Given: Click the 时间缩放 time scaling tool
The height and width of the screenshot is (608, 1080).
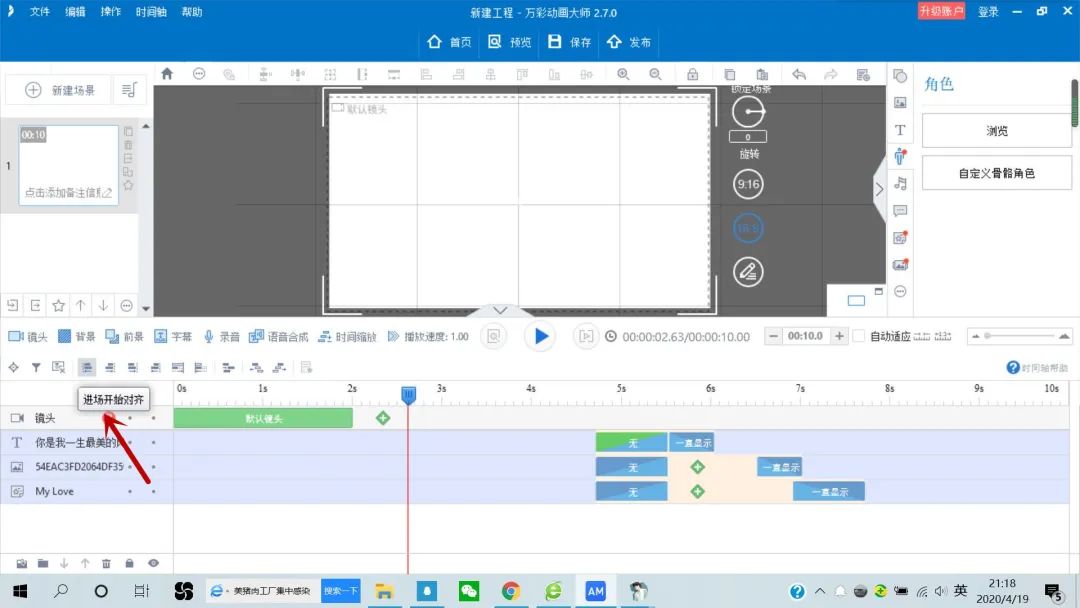Looking at the screenshot, I should 347,336.
